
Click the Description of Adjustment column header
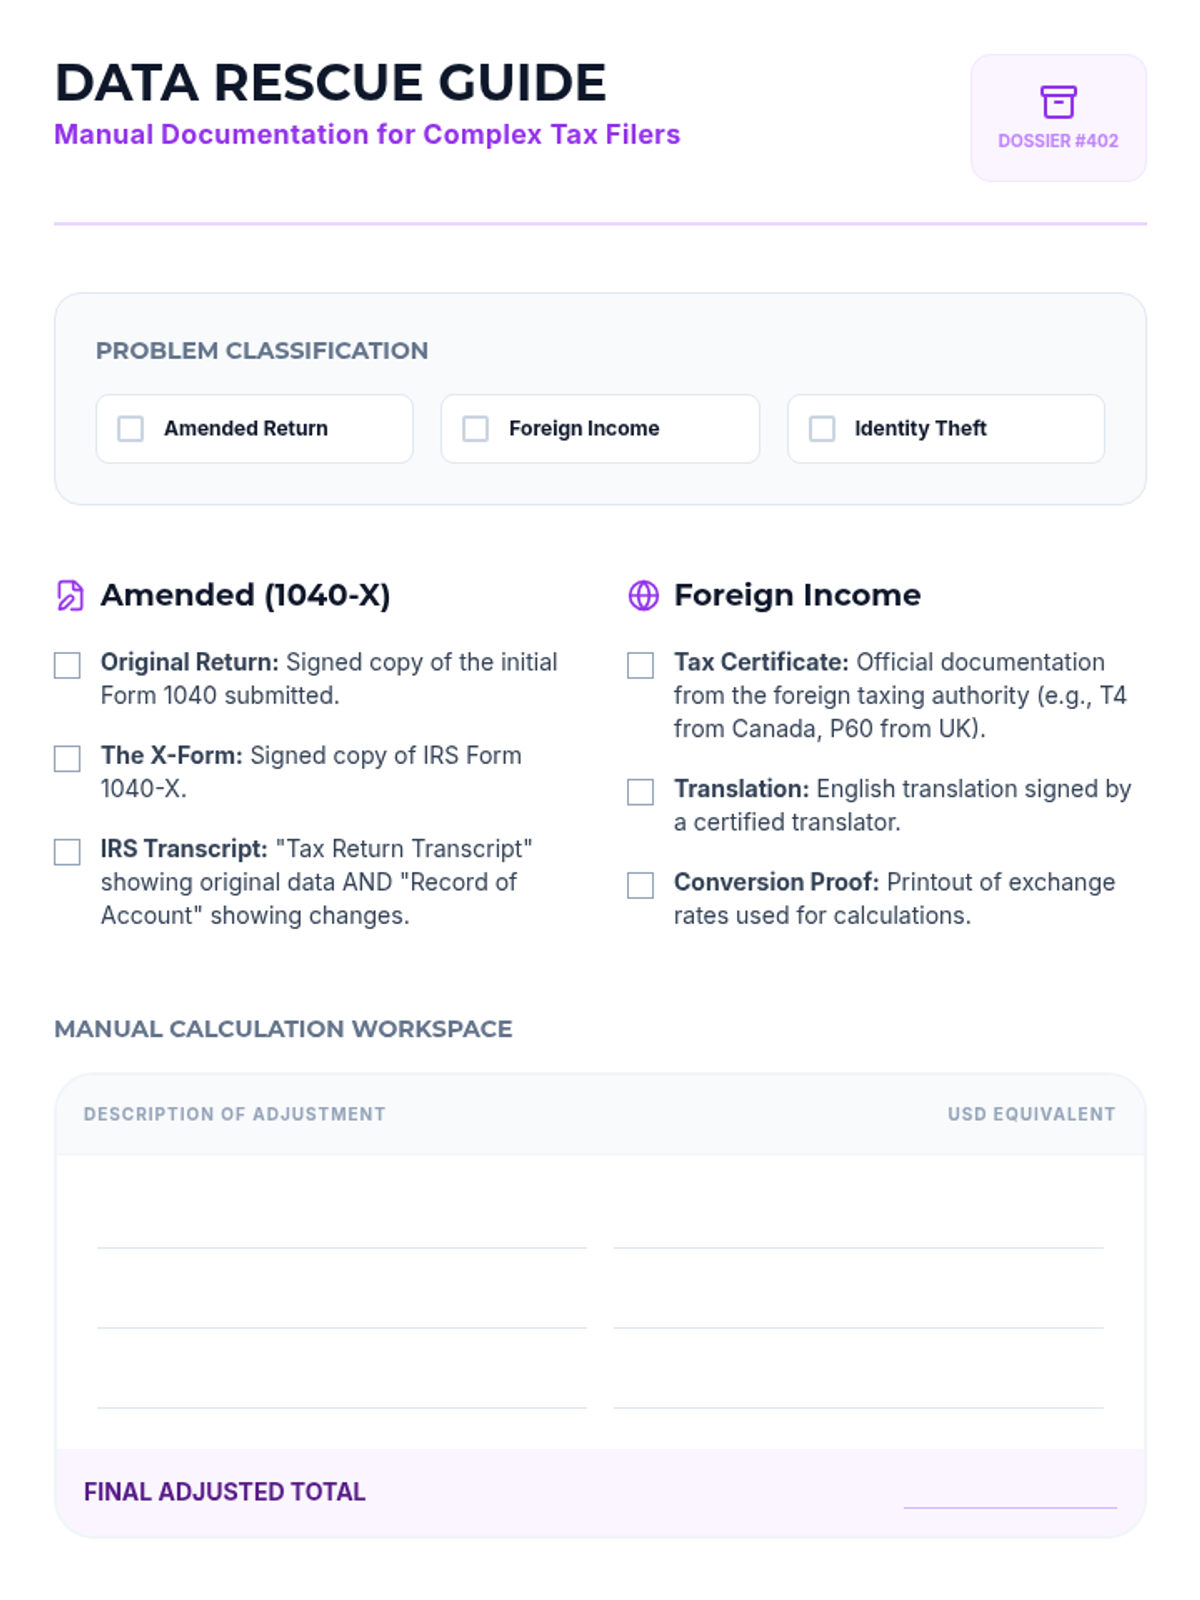tap(234, 1114)
